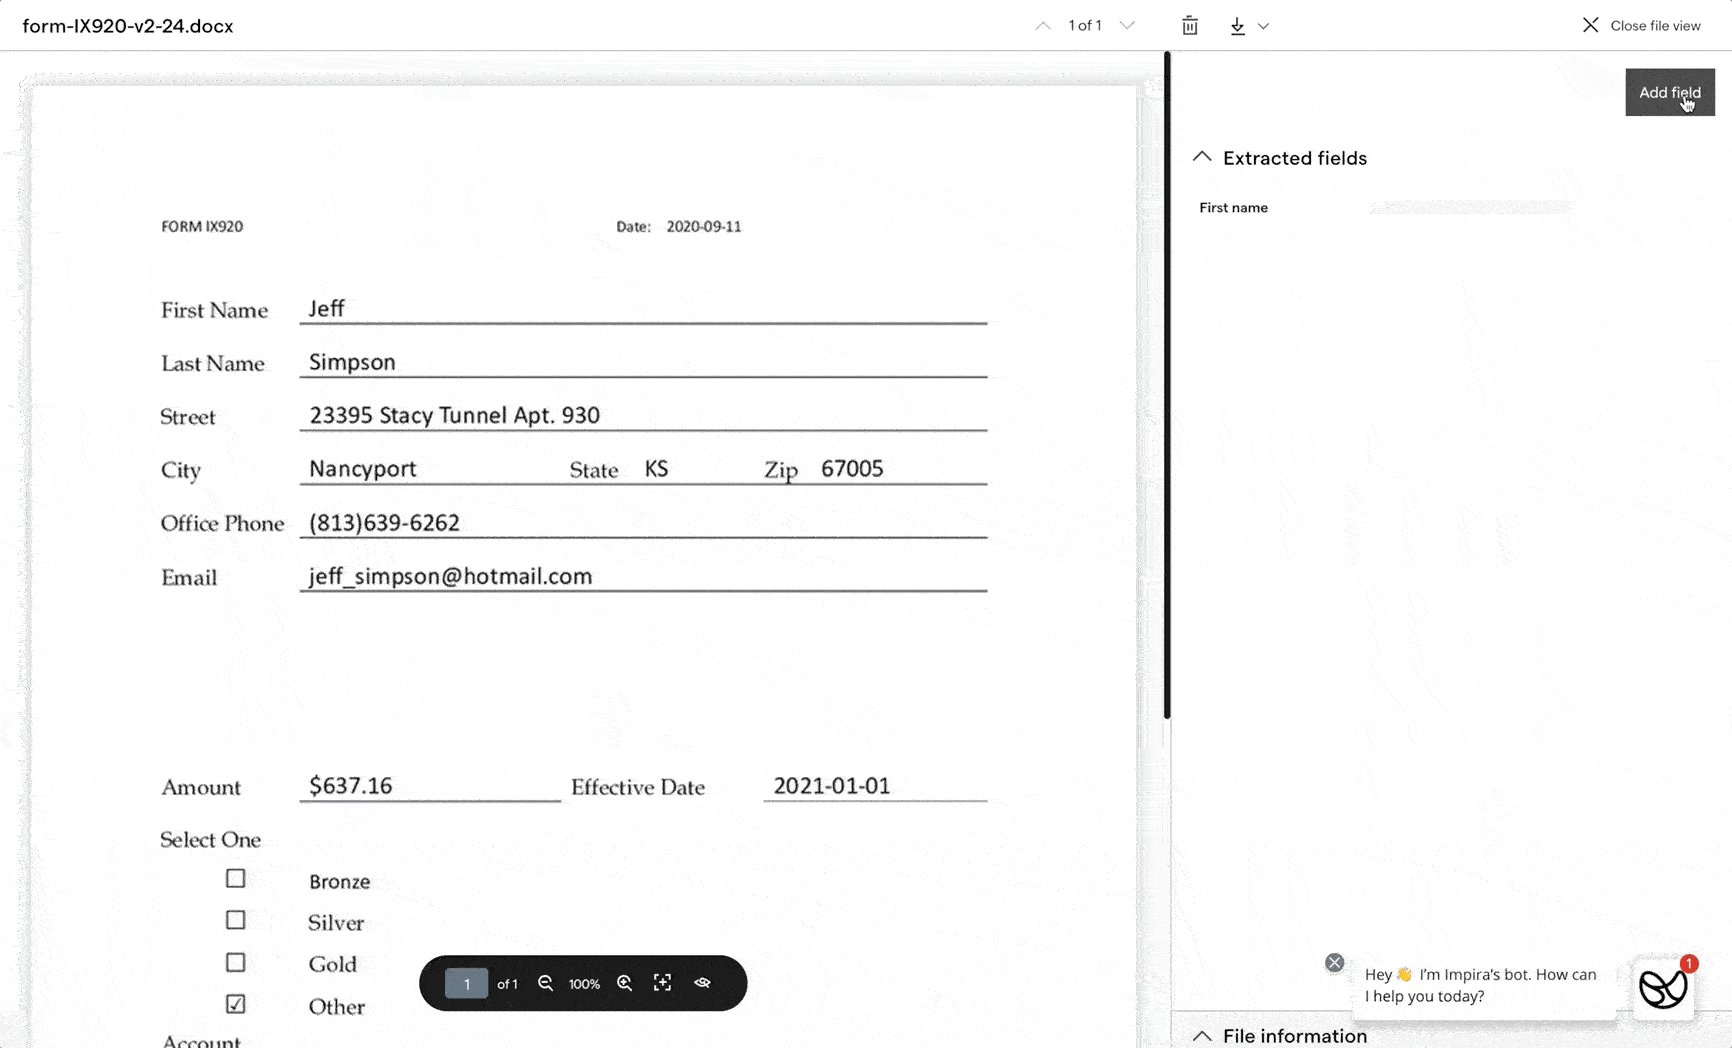Click the 1 of 1 file counter
1732x1048 pixels.
(1085, 25)
